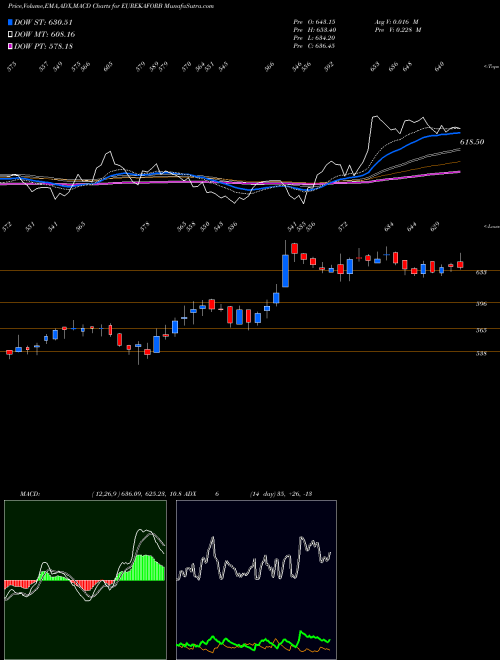Click the 596 price level label
Screen dimensions: 500x660
pyautogui.click(x=481, y=303)
